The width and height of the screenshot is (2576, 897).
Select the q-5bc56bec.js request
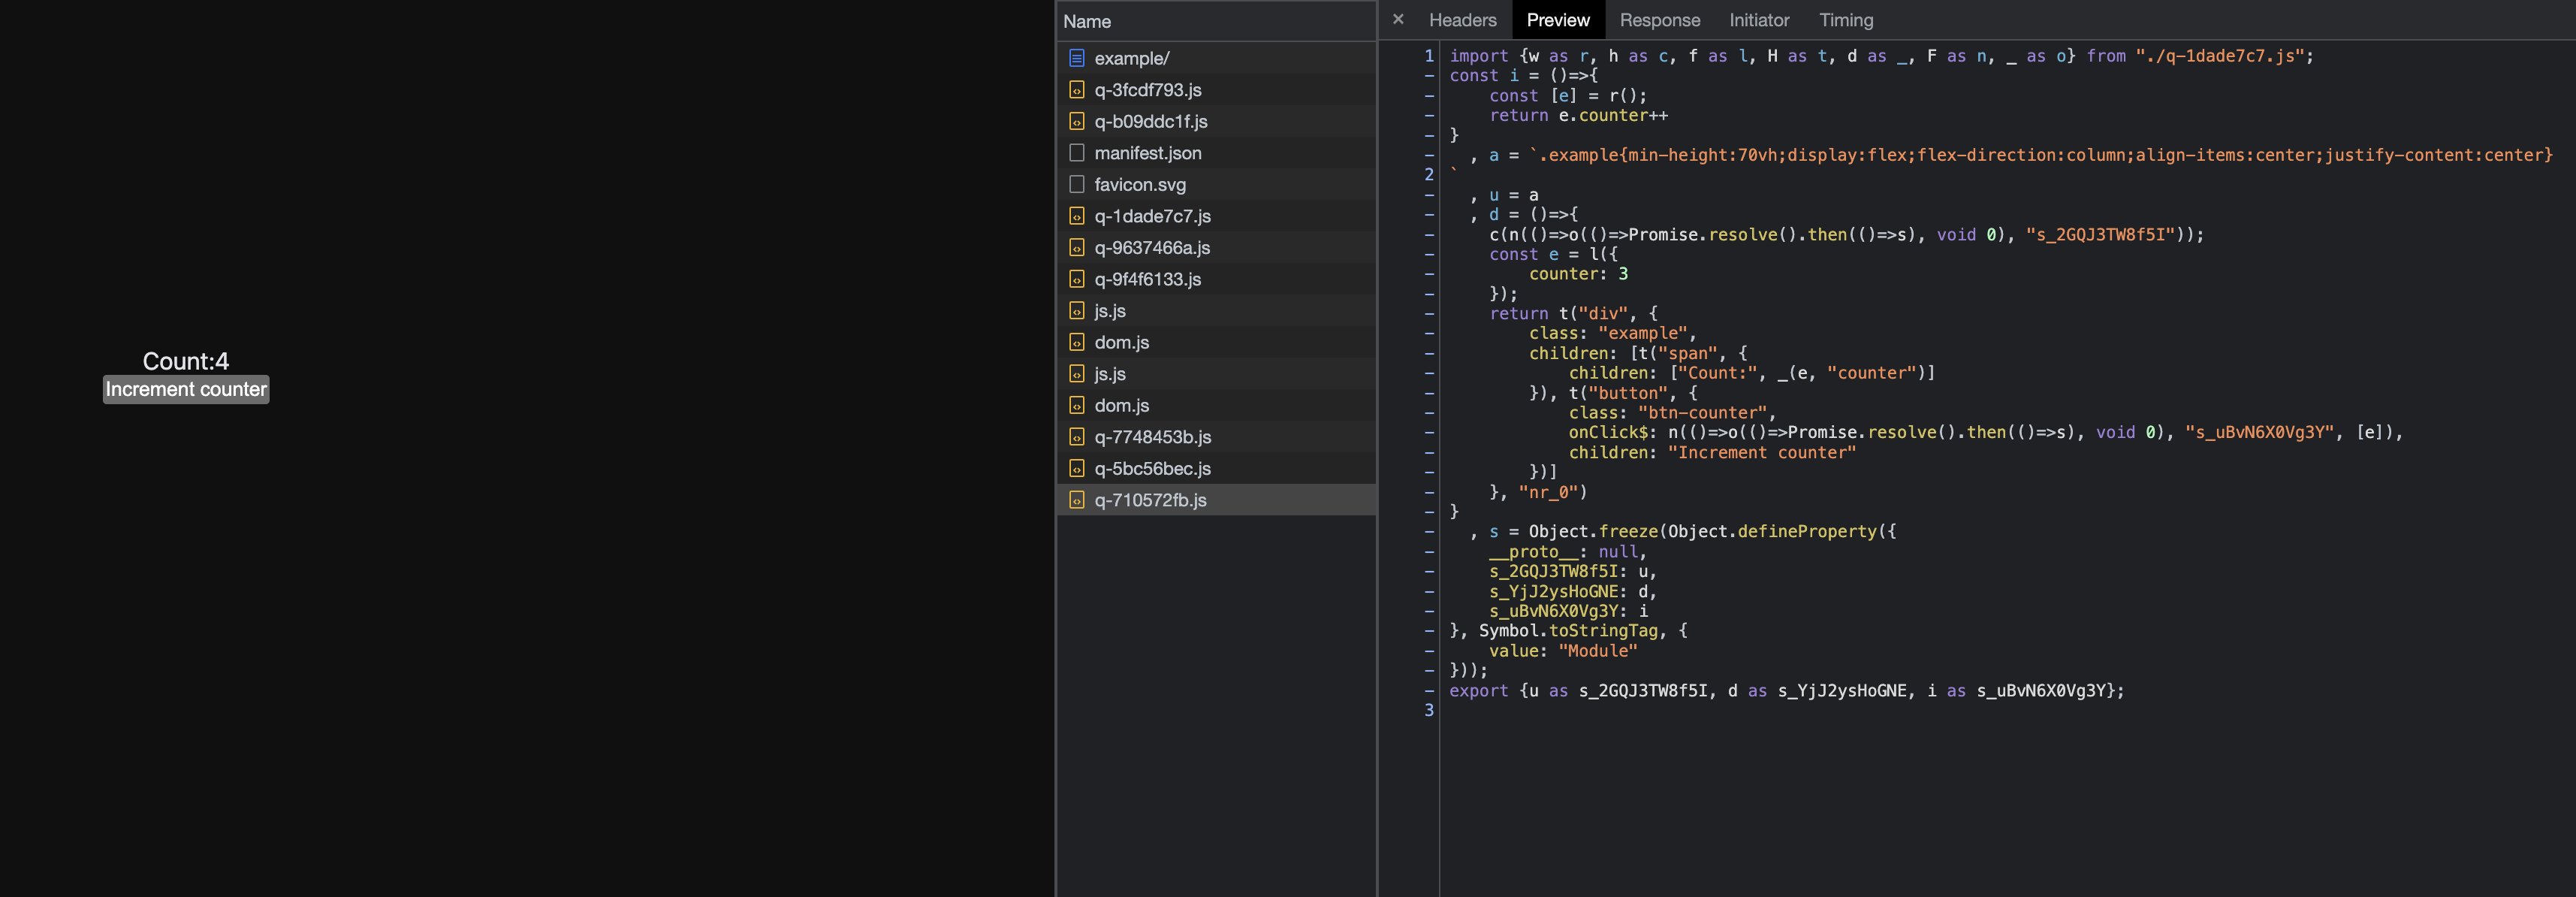click(1152, 468)
